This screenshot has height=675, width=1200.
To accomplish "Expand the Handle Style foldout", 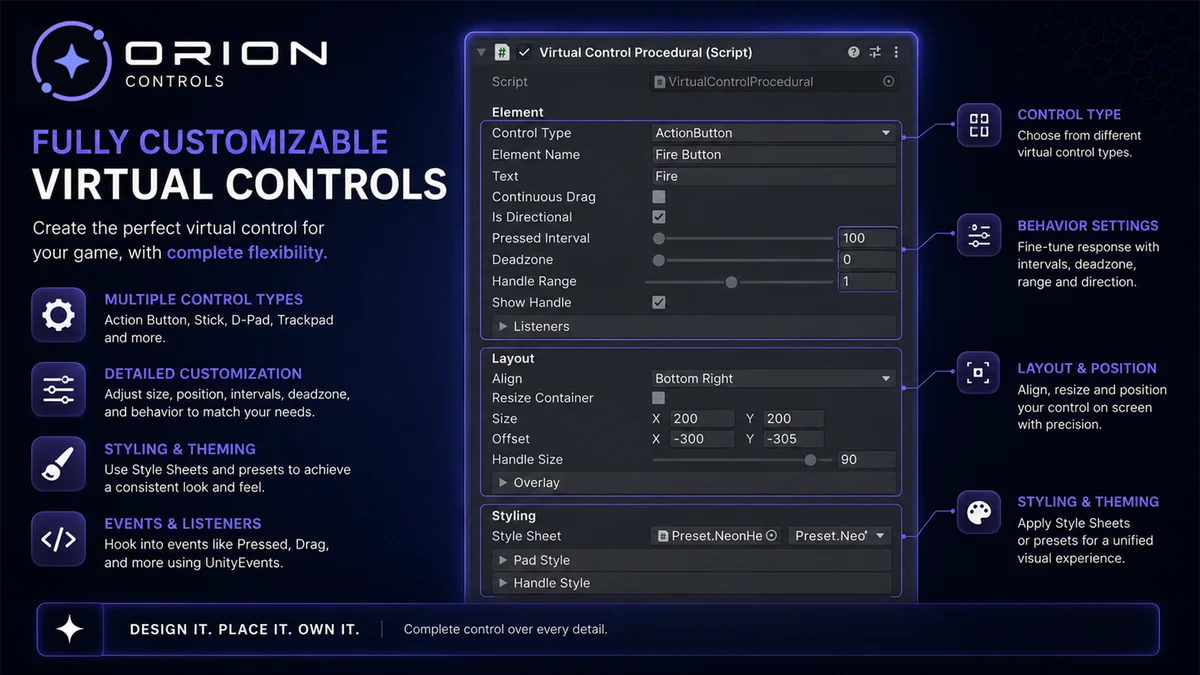I will pyautogui.click(x=503, y=583).
